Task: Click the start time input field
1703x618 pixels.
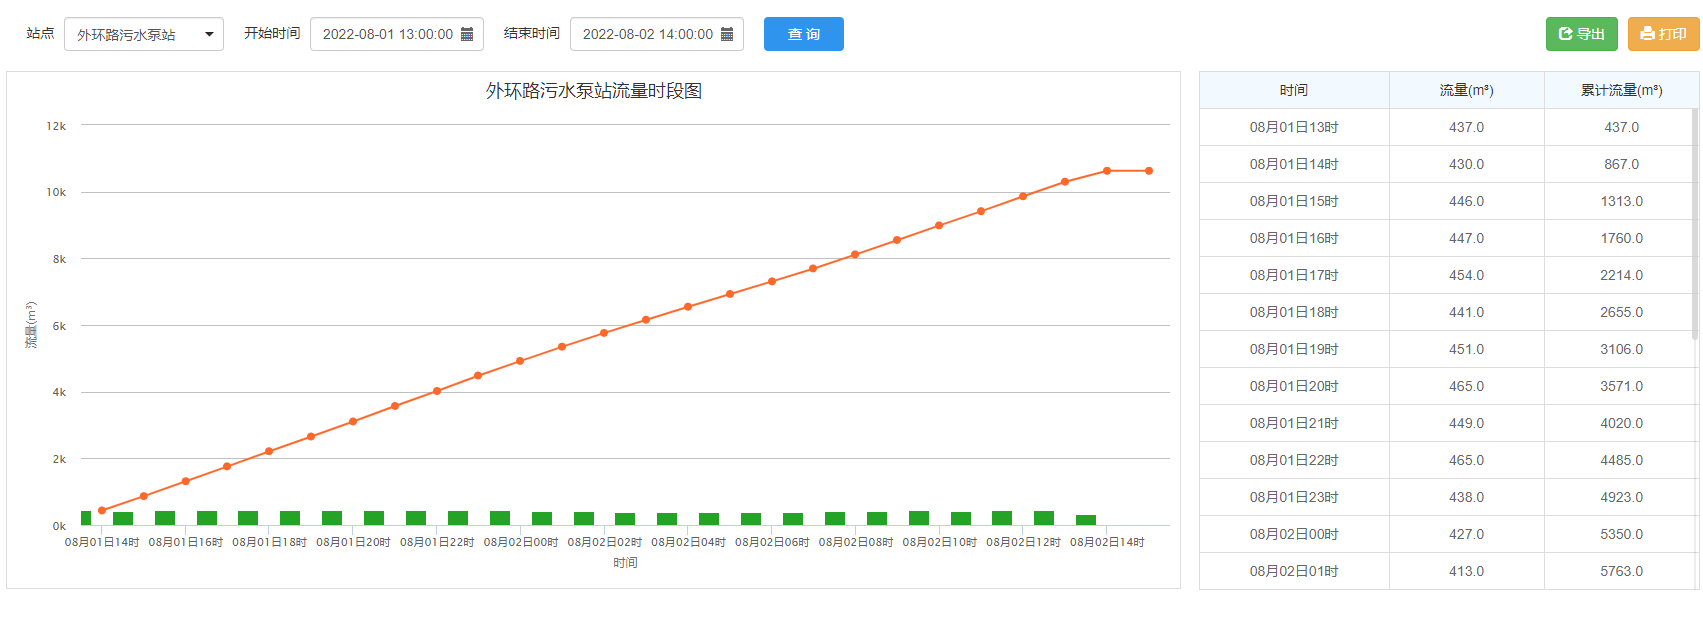Action: tap(387, 34)
